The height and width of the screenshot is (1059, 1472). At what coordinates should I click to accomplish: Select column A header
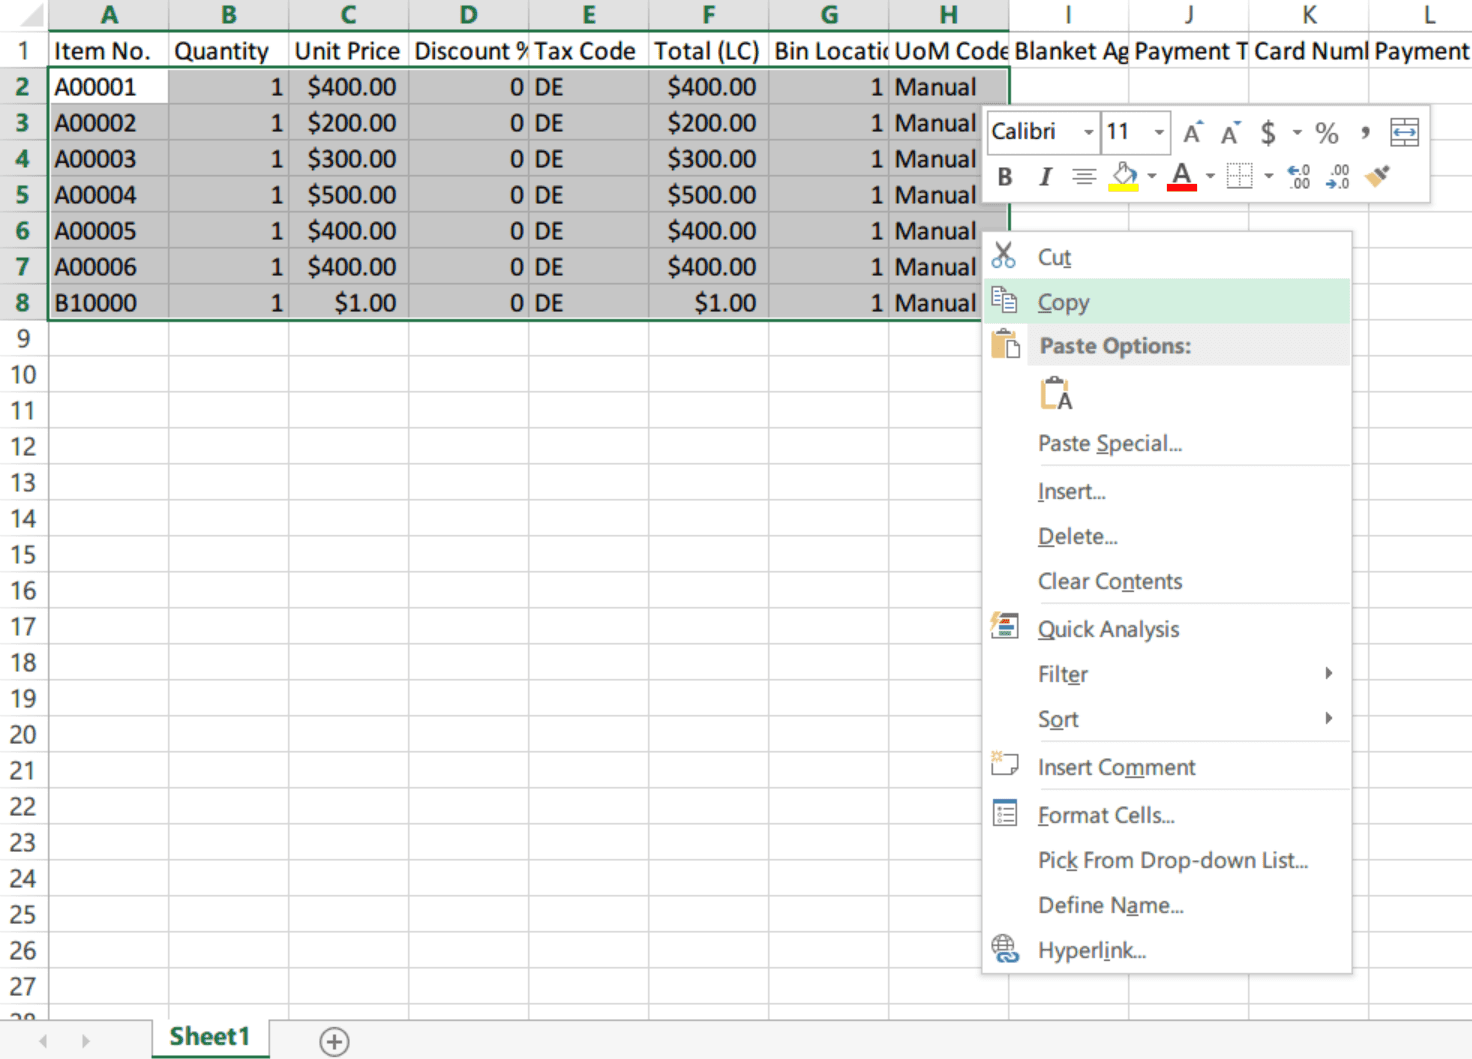pos(109,15)
